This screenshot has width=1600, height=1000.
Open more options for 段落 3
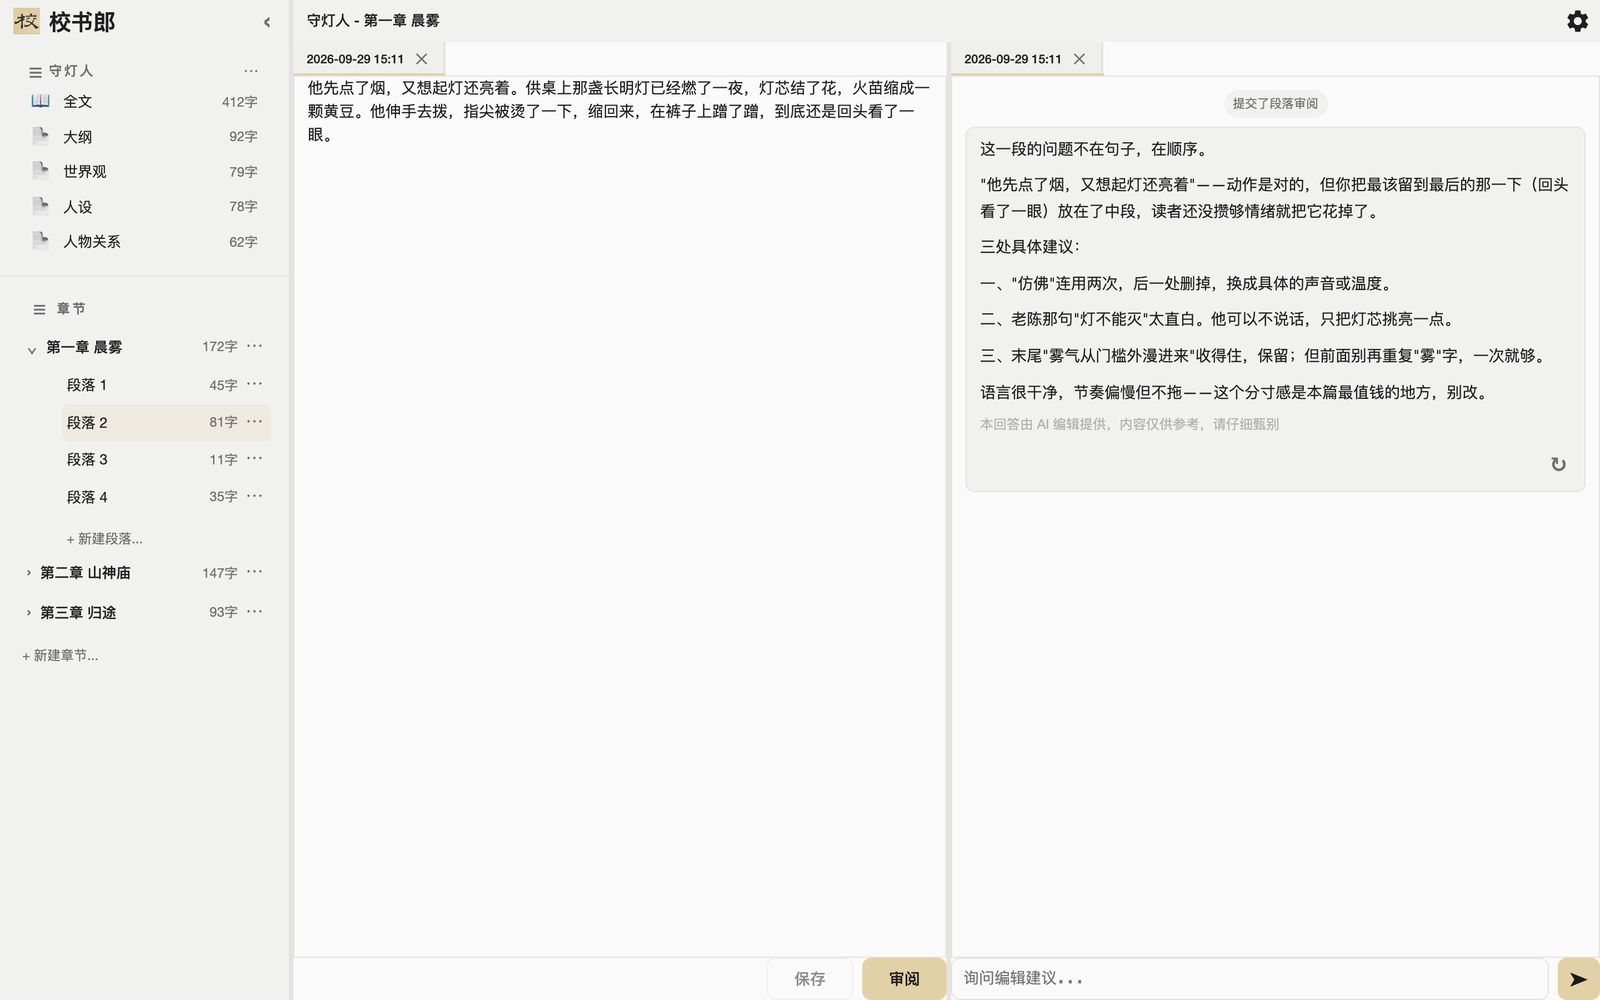(255, 459)
